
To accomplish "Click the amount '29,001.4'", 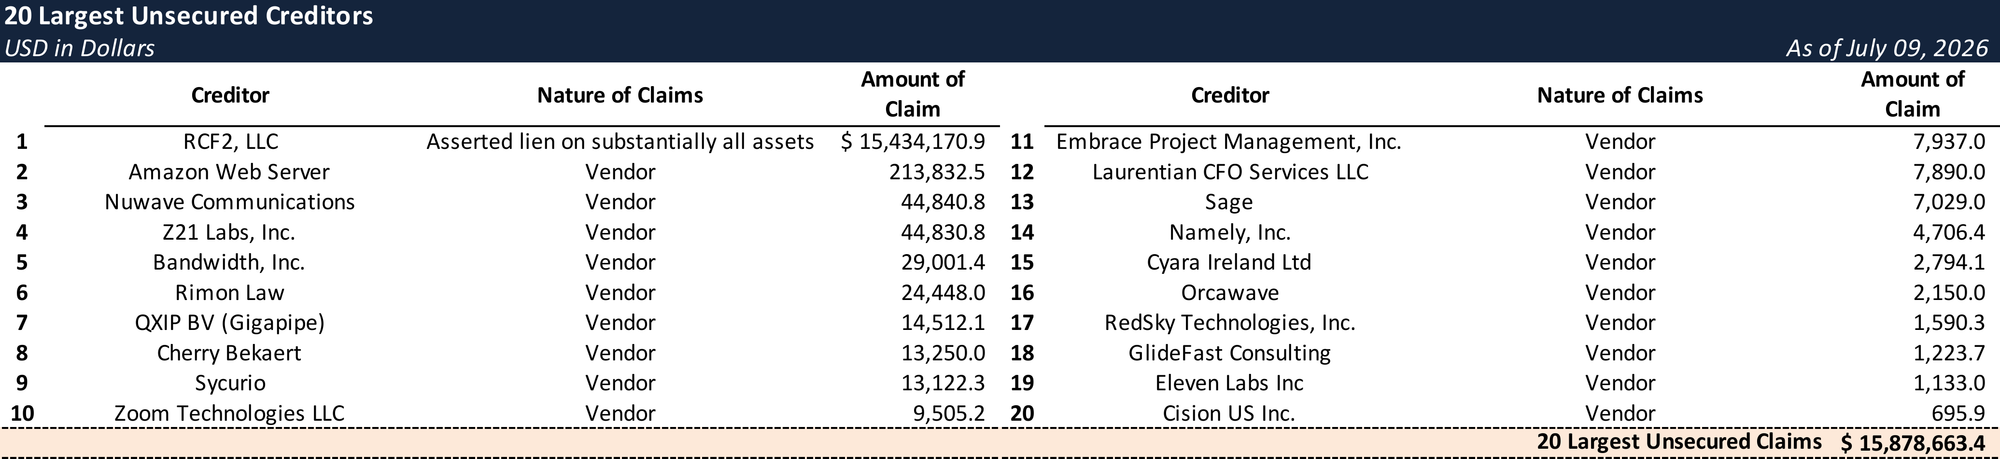I will (x=943, y=262).
